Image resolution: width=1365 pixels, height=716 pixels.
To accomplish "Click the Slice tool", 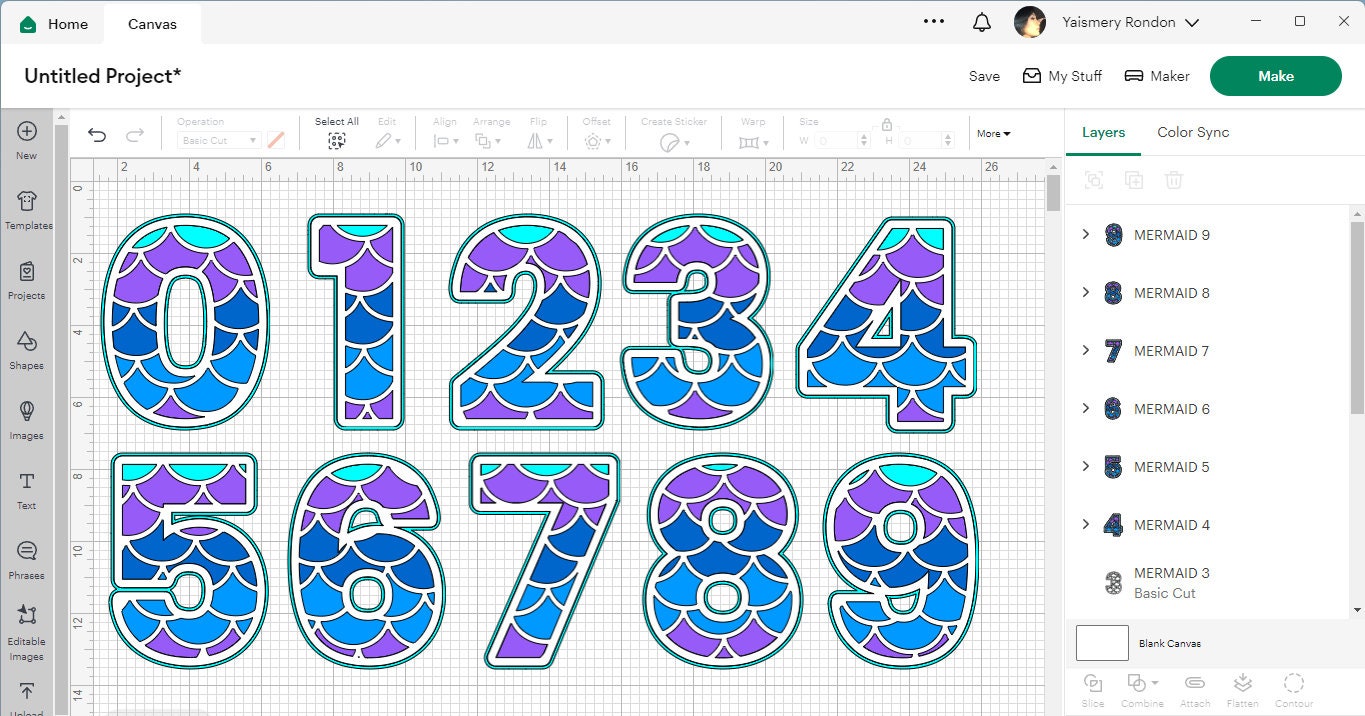I will (x=1093, y=690).
